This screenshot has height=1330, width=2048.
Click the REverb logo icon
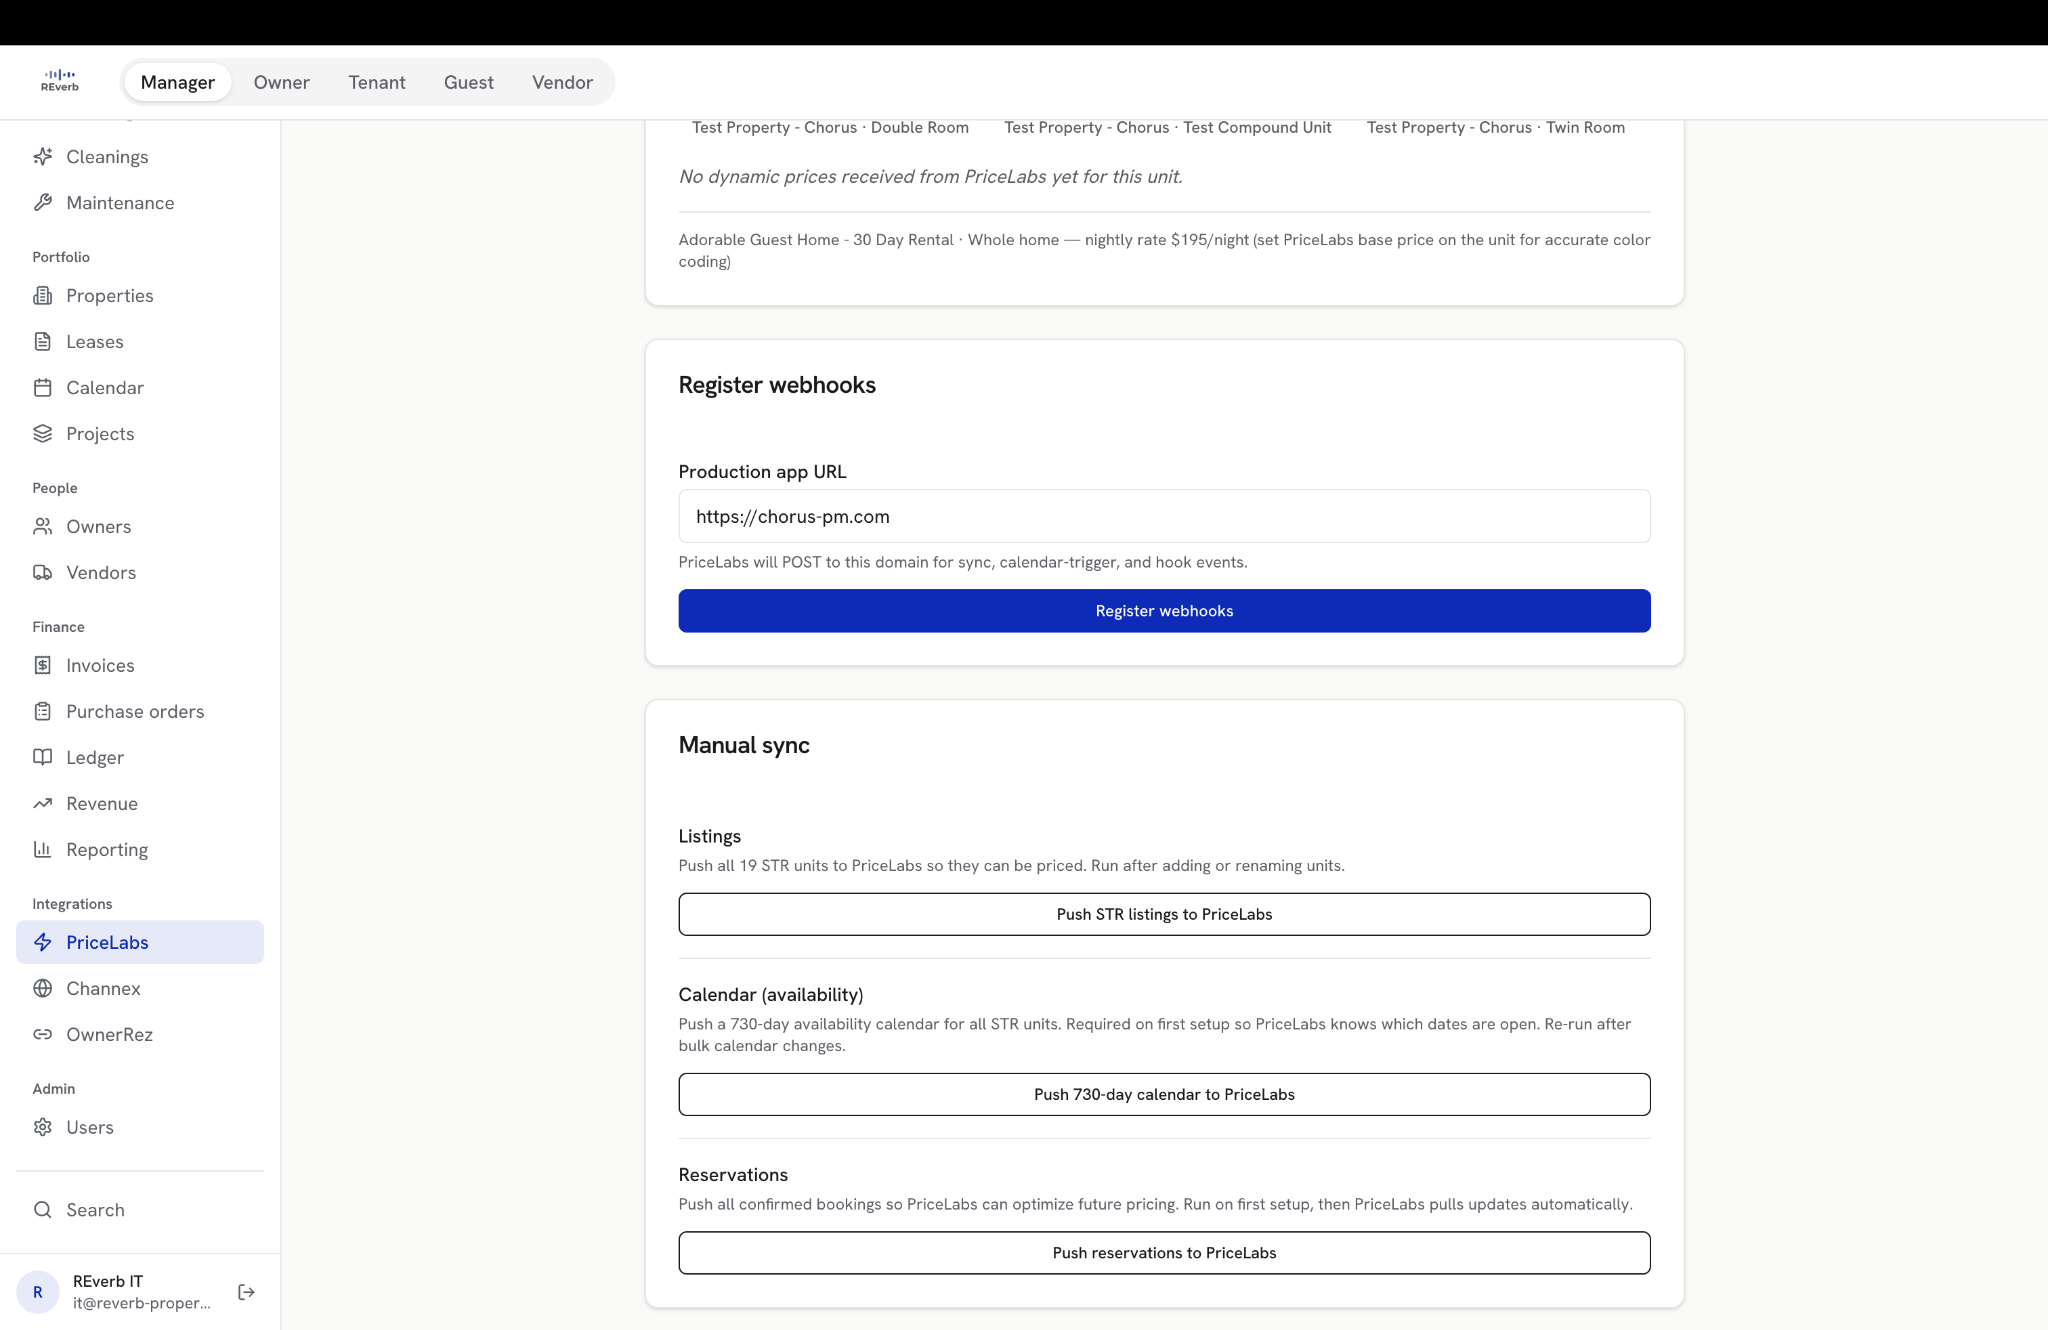(60, 81)
